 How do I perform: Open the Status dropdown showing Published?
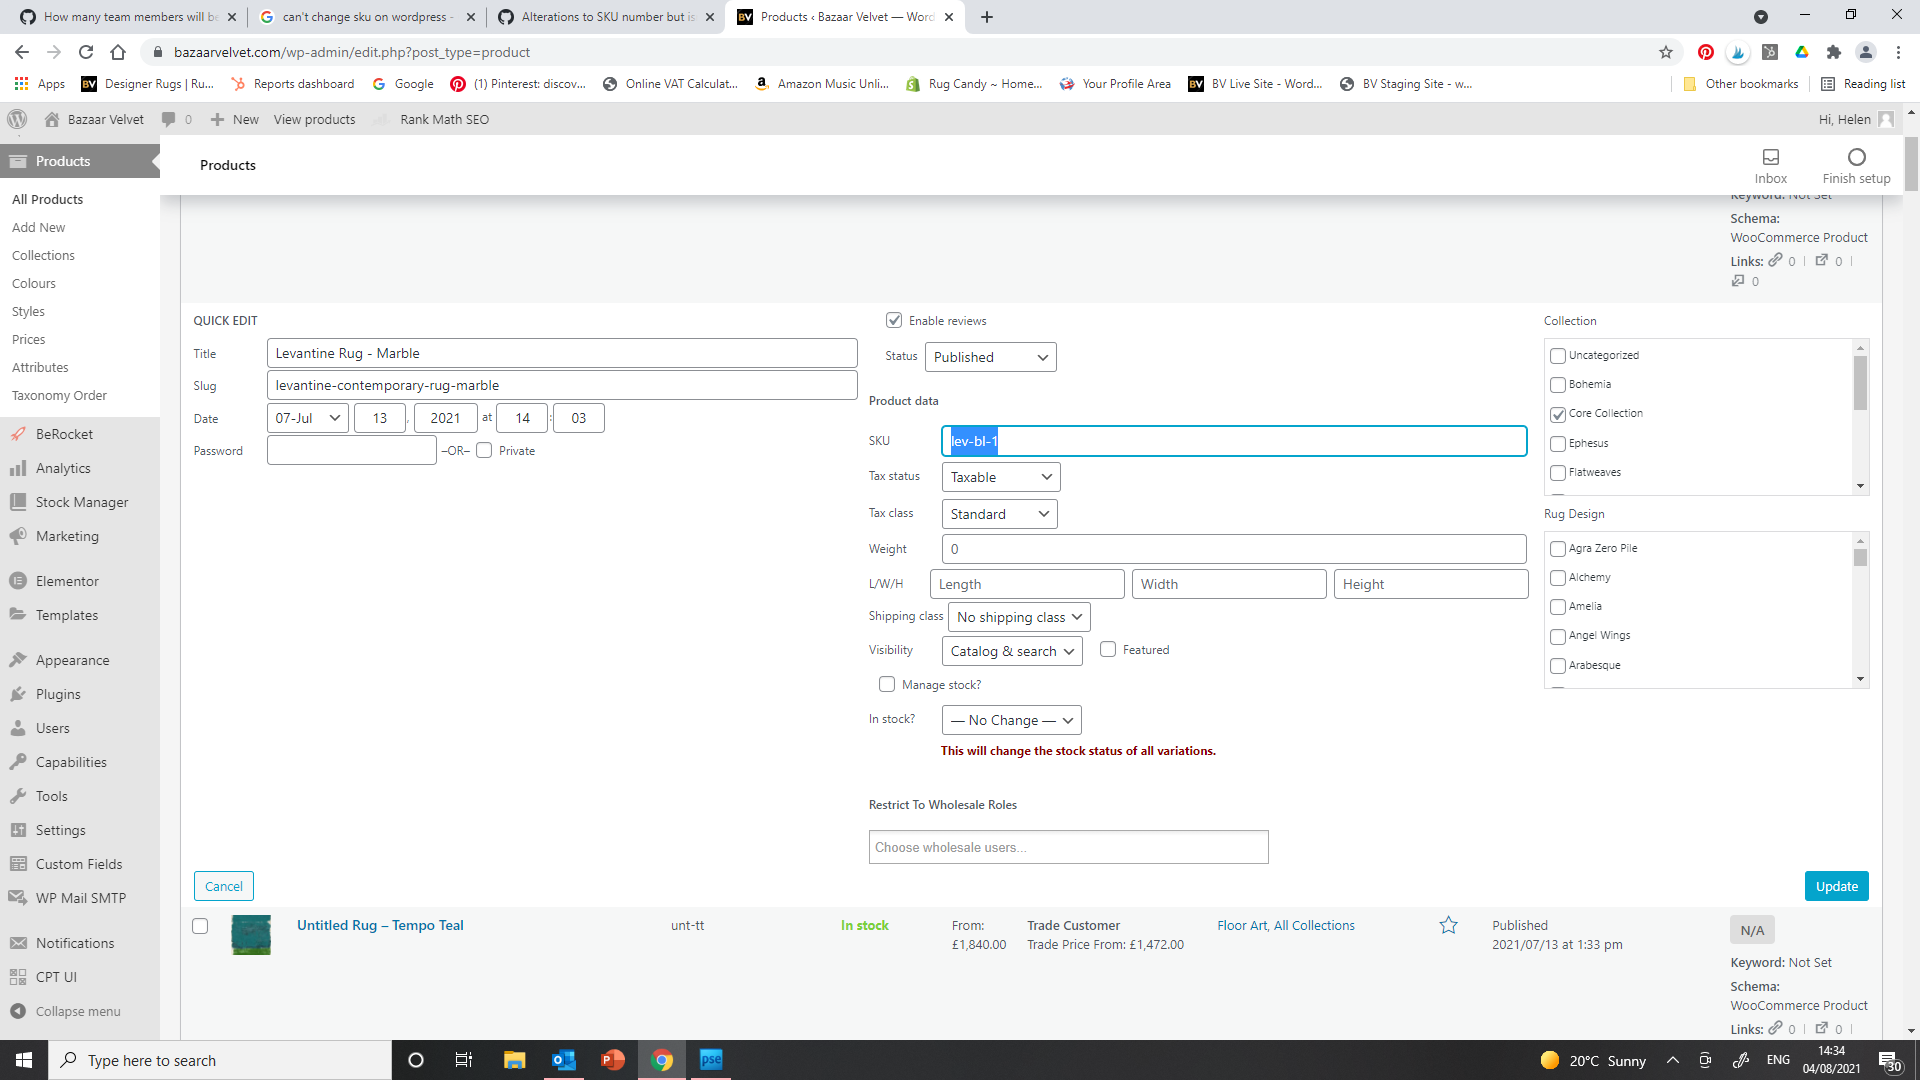(990, 357)
